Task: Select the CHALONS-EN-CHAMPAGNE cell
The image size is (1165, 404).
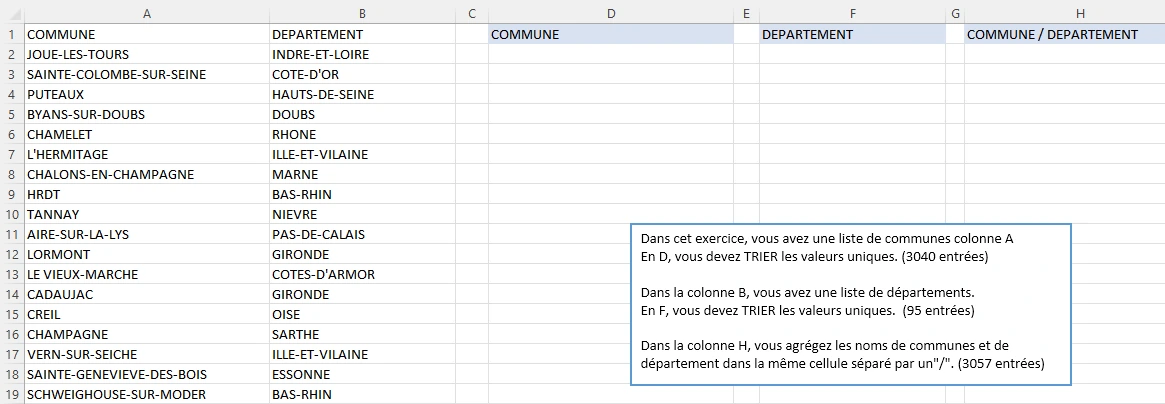Action: pos(146,174)
